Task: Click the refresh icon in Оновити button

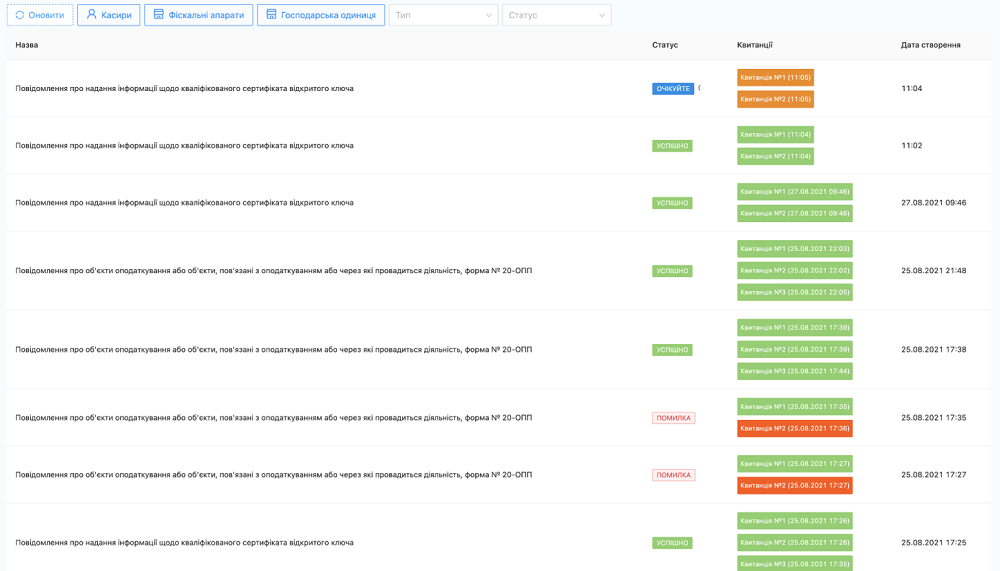Action: [x=20, y=15]
